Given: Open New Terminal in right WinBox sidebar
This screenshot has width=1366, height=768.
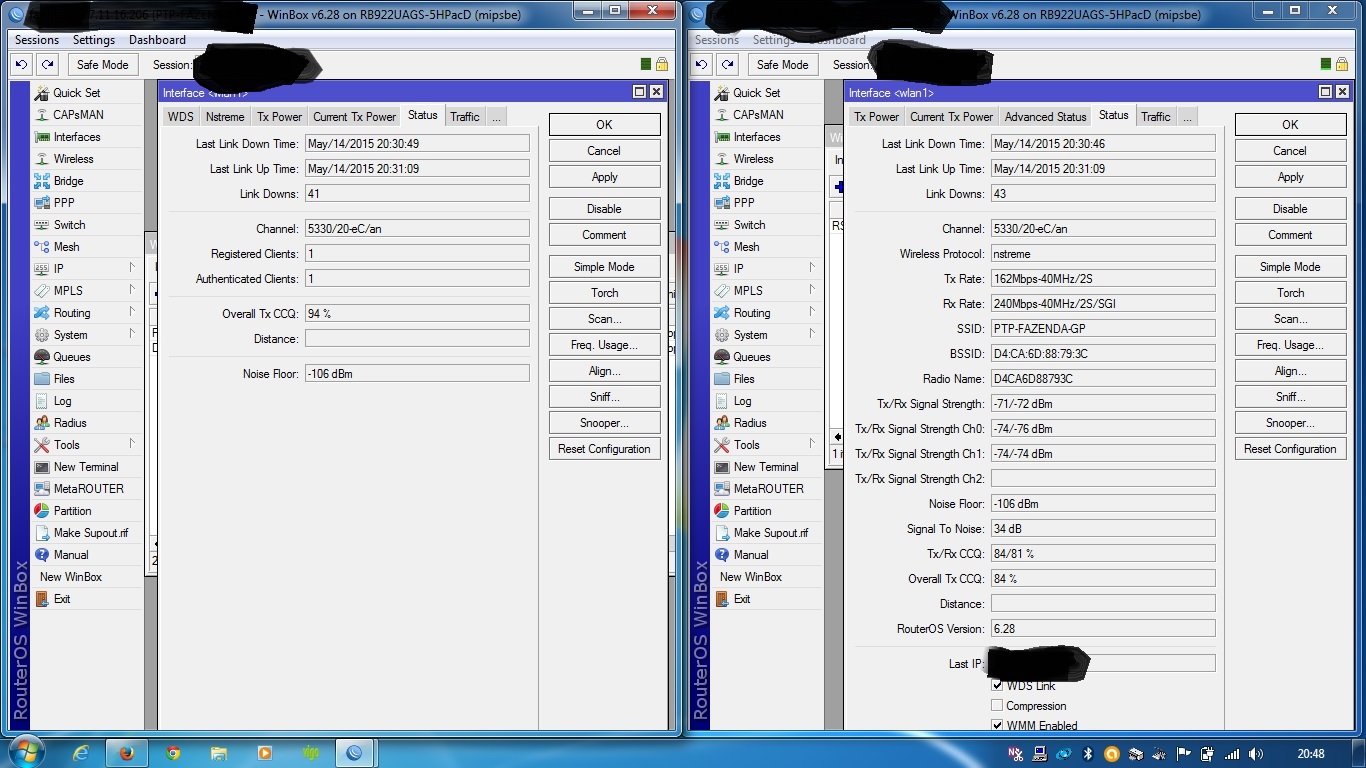Looking at the screenshot, I should tap(765, 467).
